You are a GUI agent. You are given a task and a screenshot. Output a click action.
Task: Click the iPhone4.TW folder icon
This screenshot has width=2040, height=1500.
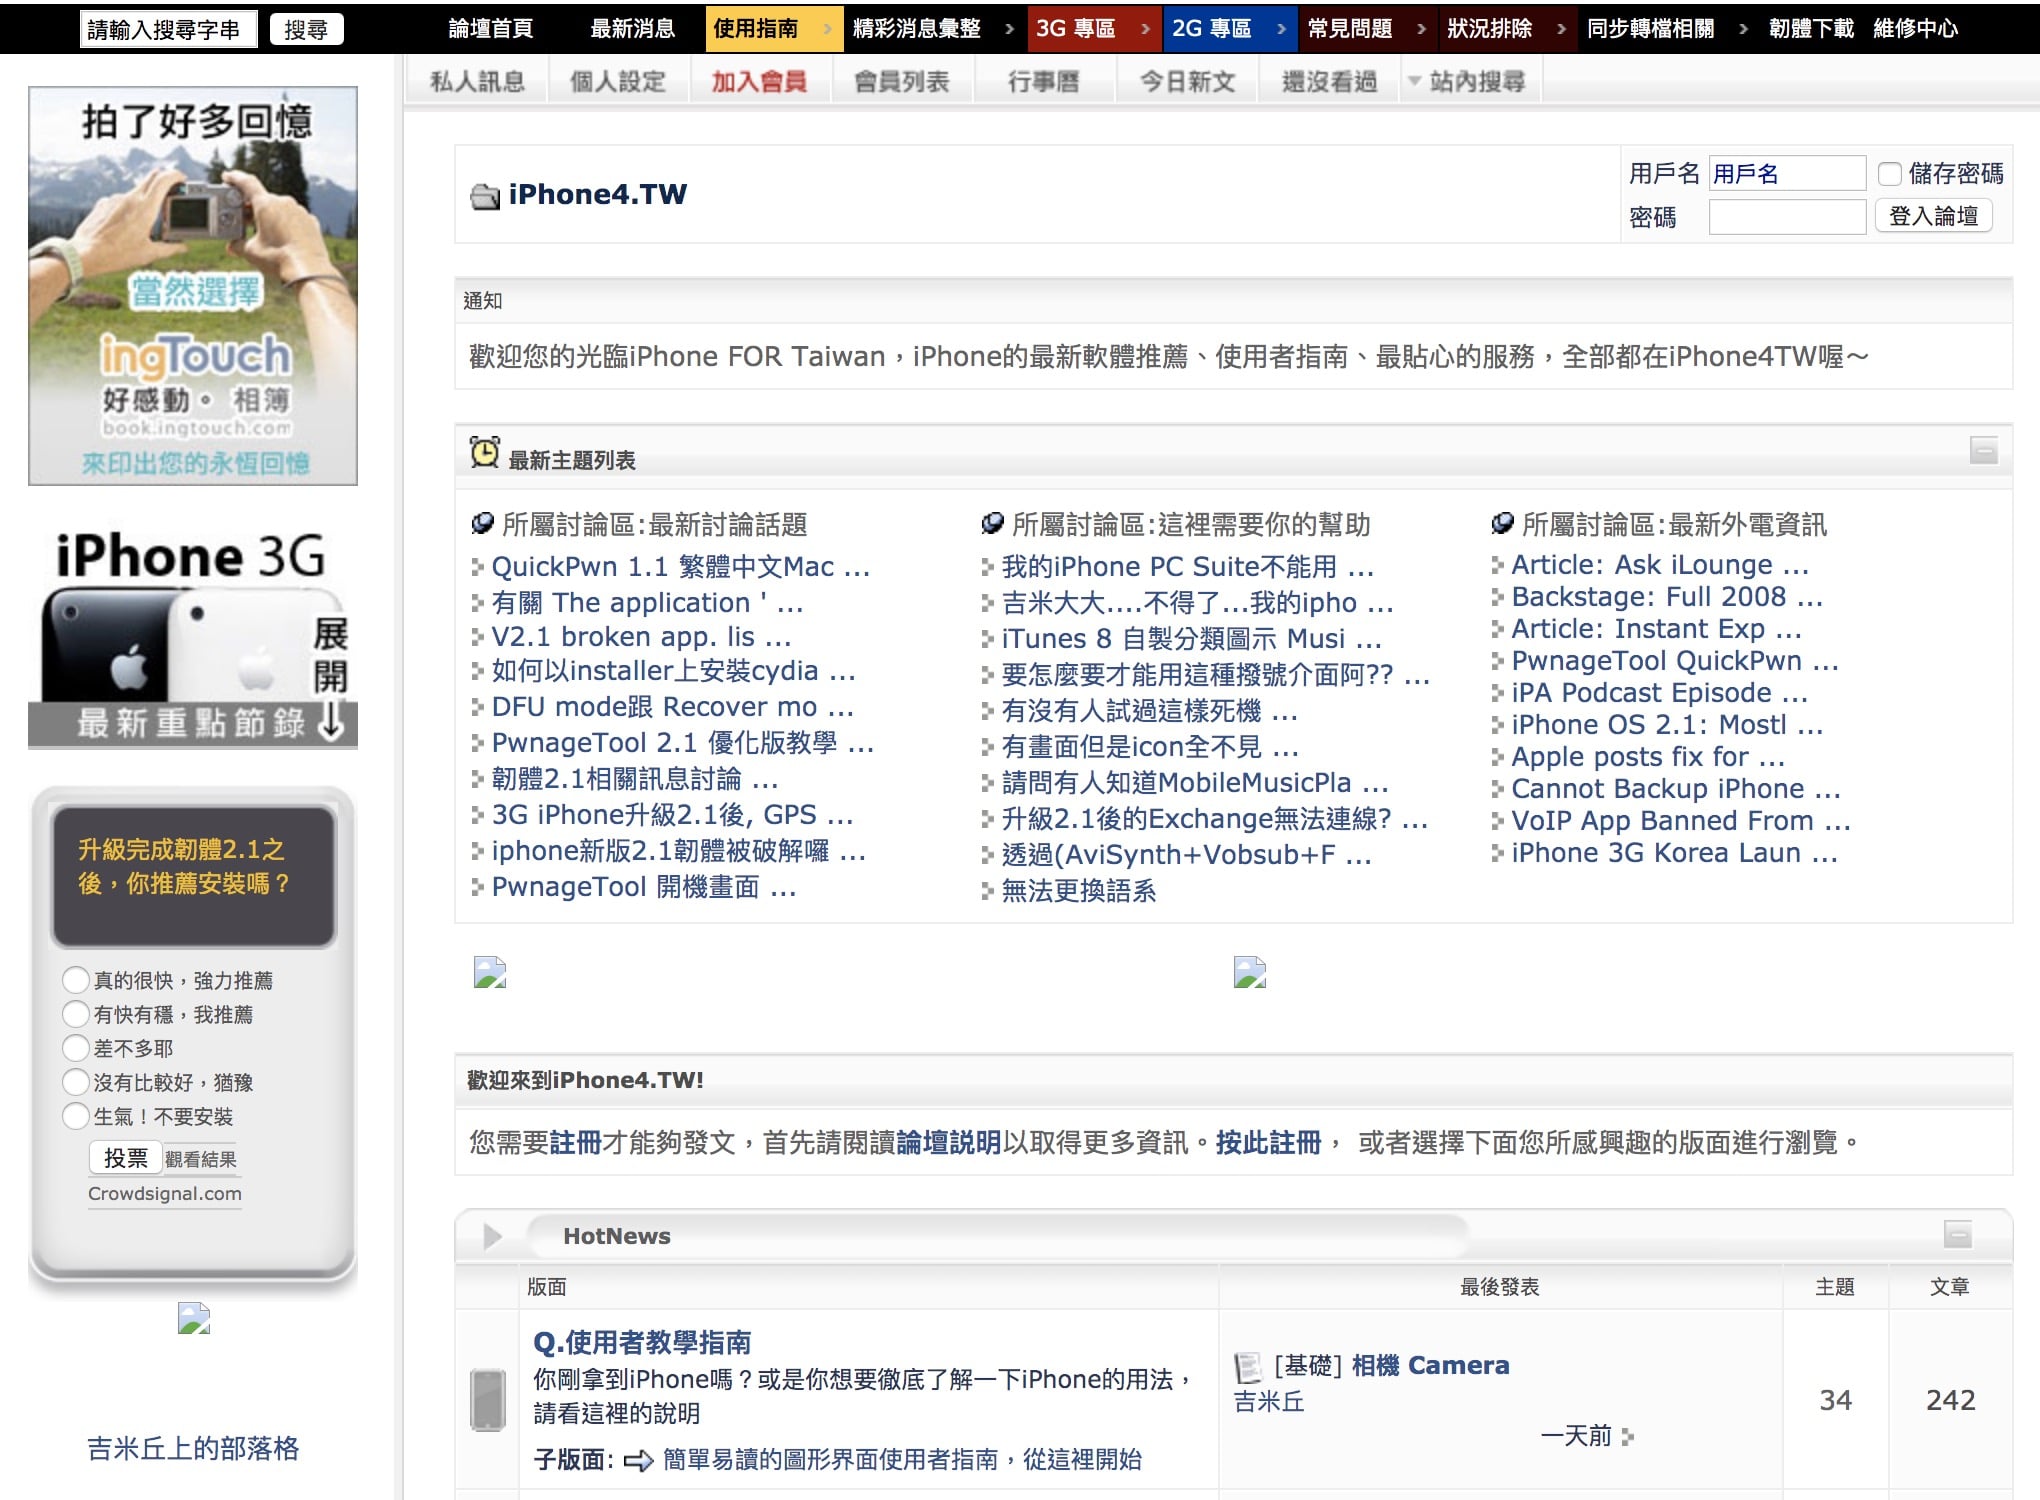[485, 197]
